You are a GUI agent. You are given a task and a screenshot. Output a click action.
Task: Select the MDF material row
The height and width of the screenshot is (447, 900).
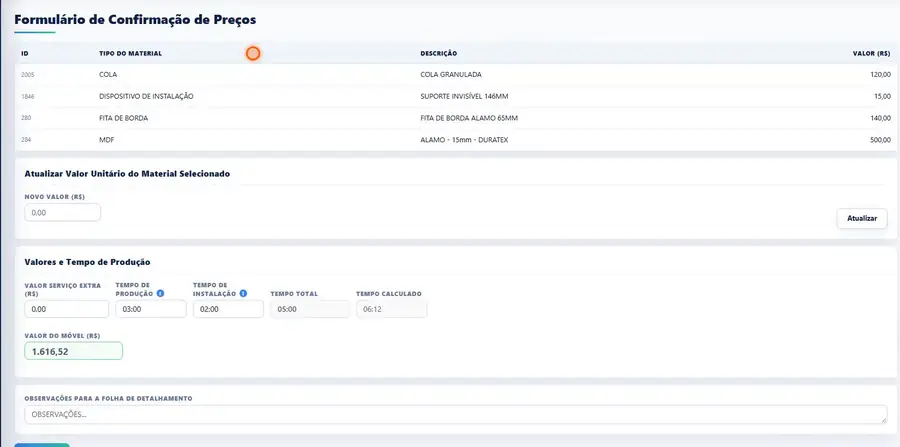[x=456, y=139]
